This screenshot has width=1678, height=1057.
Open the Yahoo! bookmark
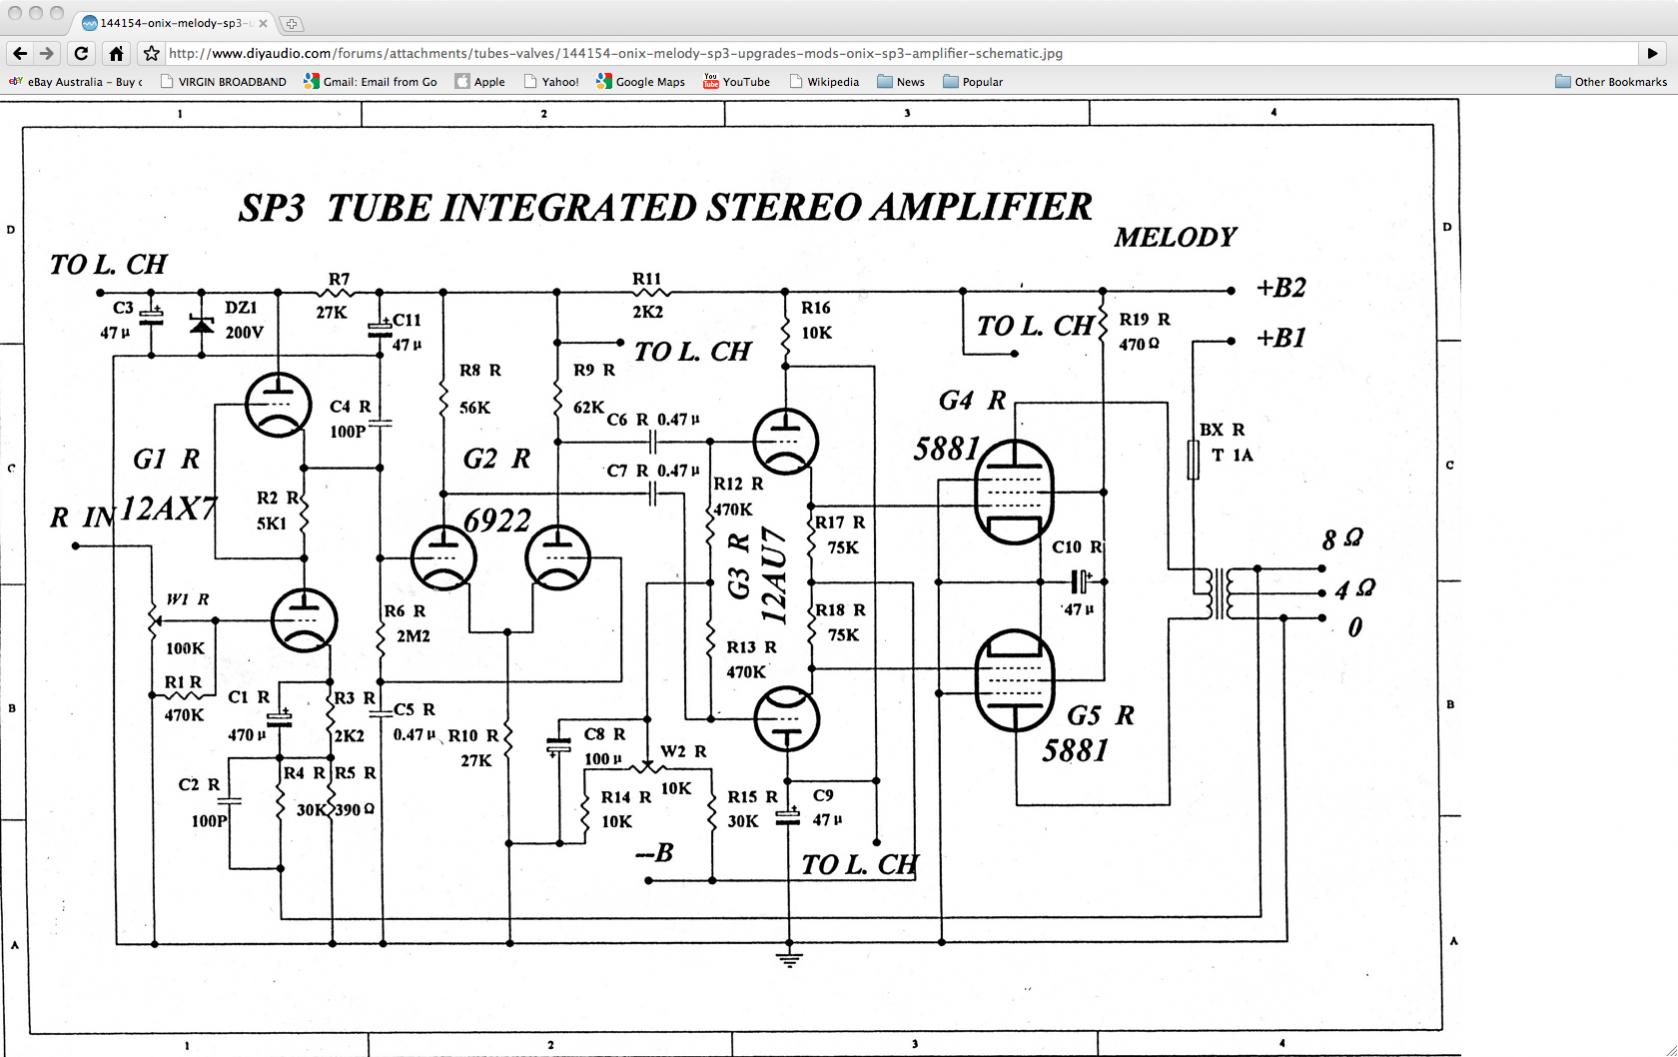click(x=551, y=82)
